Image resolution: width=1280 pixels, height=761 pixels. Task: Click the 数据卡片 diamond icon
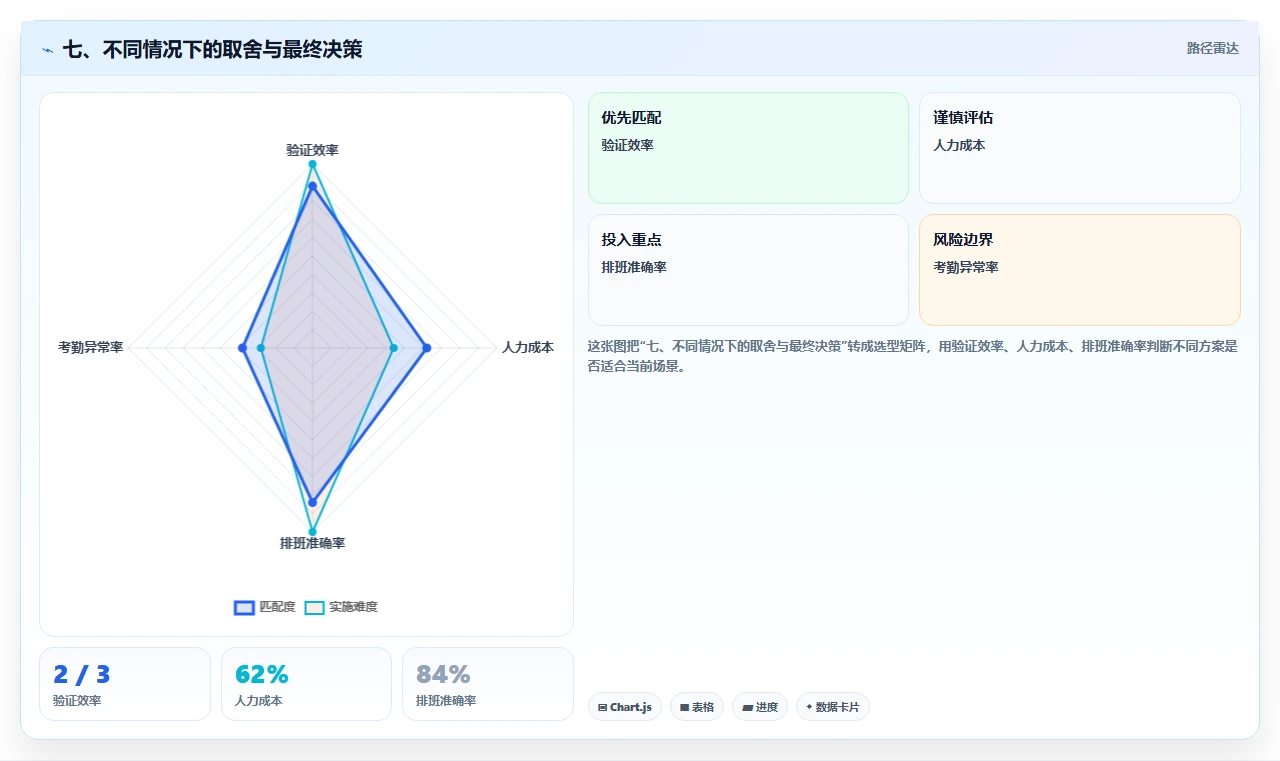coord(809,707)
